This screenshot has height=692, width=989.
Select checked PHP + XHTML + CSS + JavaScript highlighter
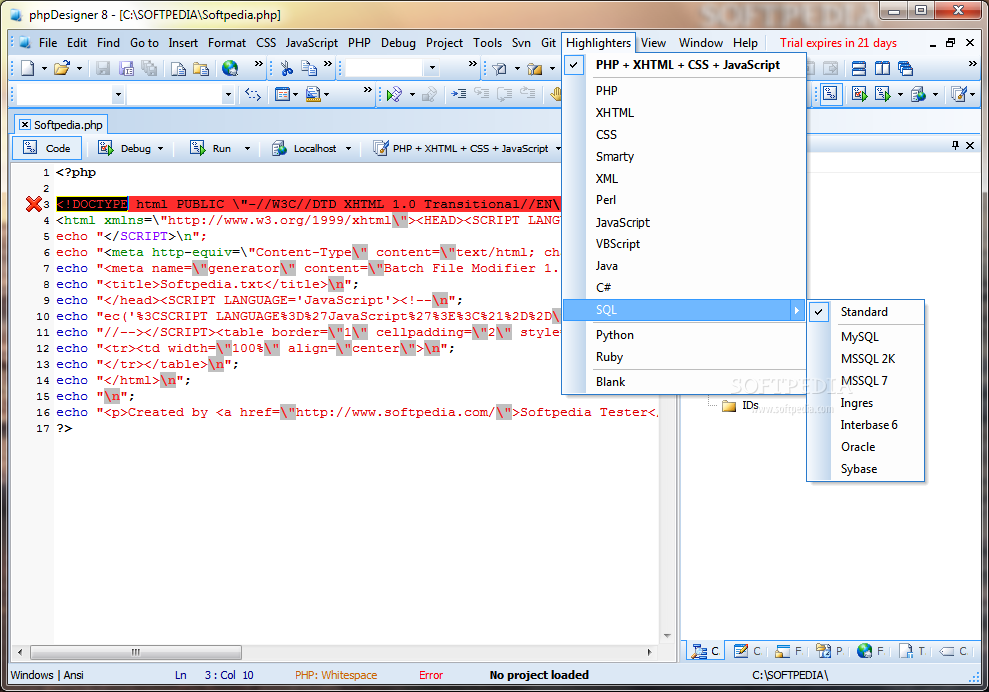click(684, 64)
